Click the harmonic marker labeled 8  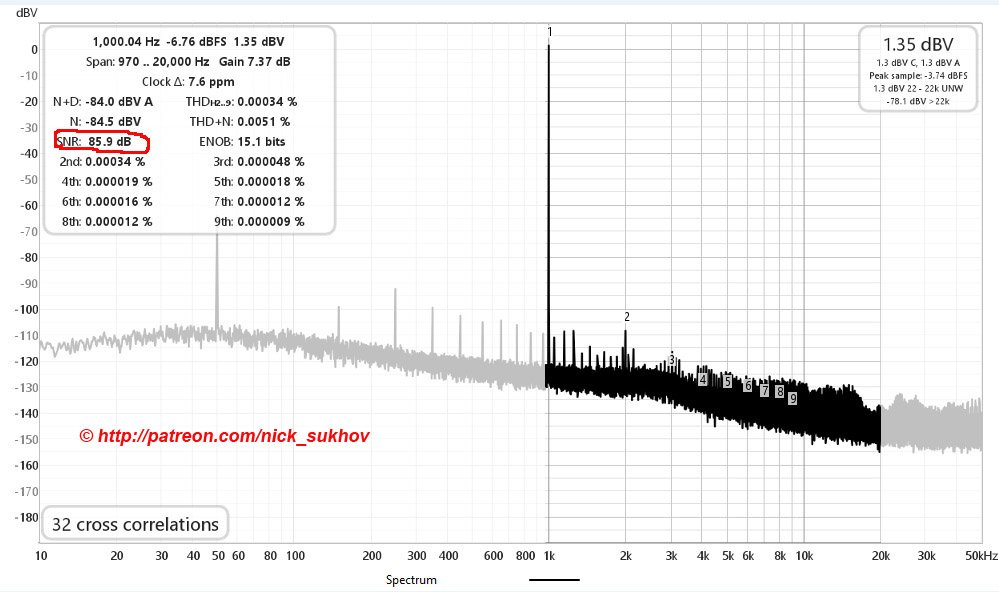(780, 392)
